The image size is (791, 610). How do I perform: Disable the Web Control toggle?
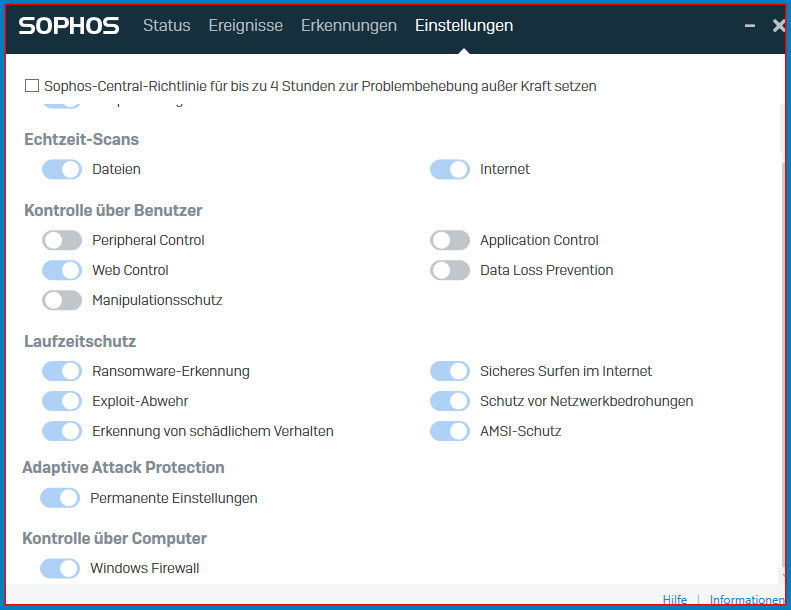tap(62, 270)
